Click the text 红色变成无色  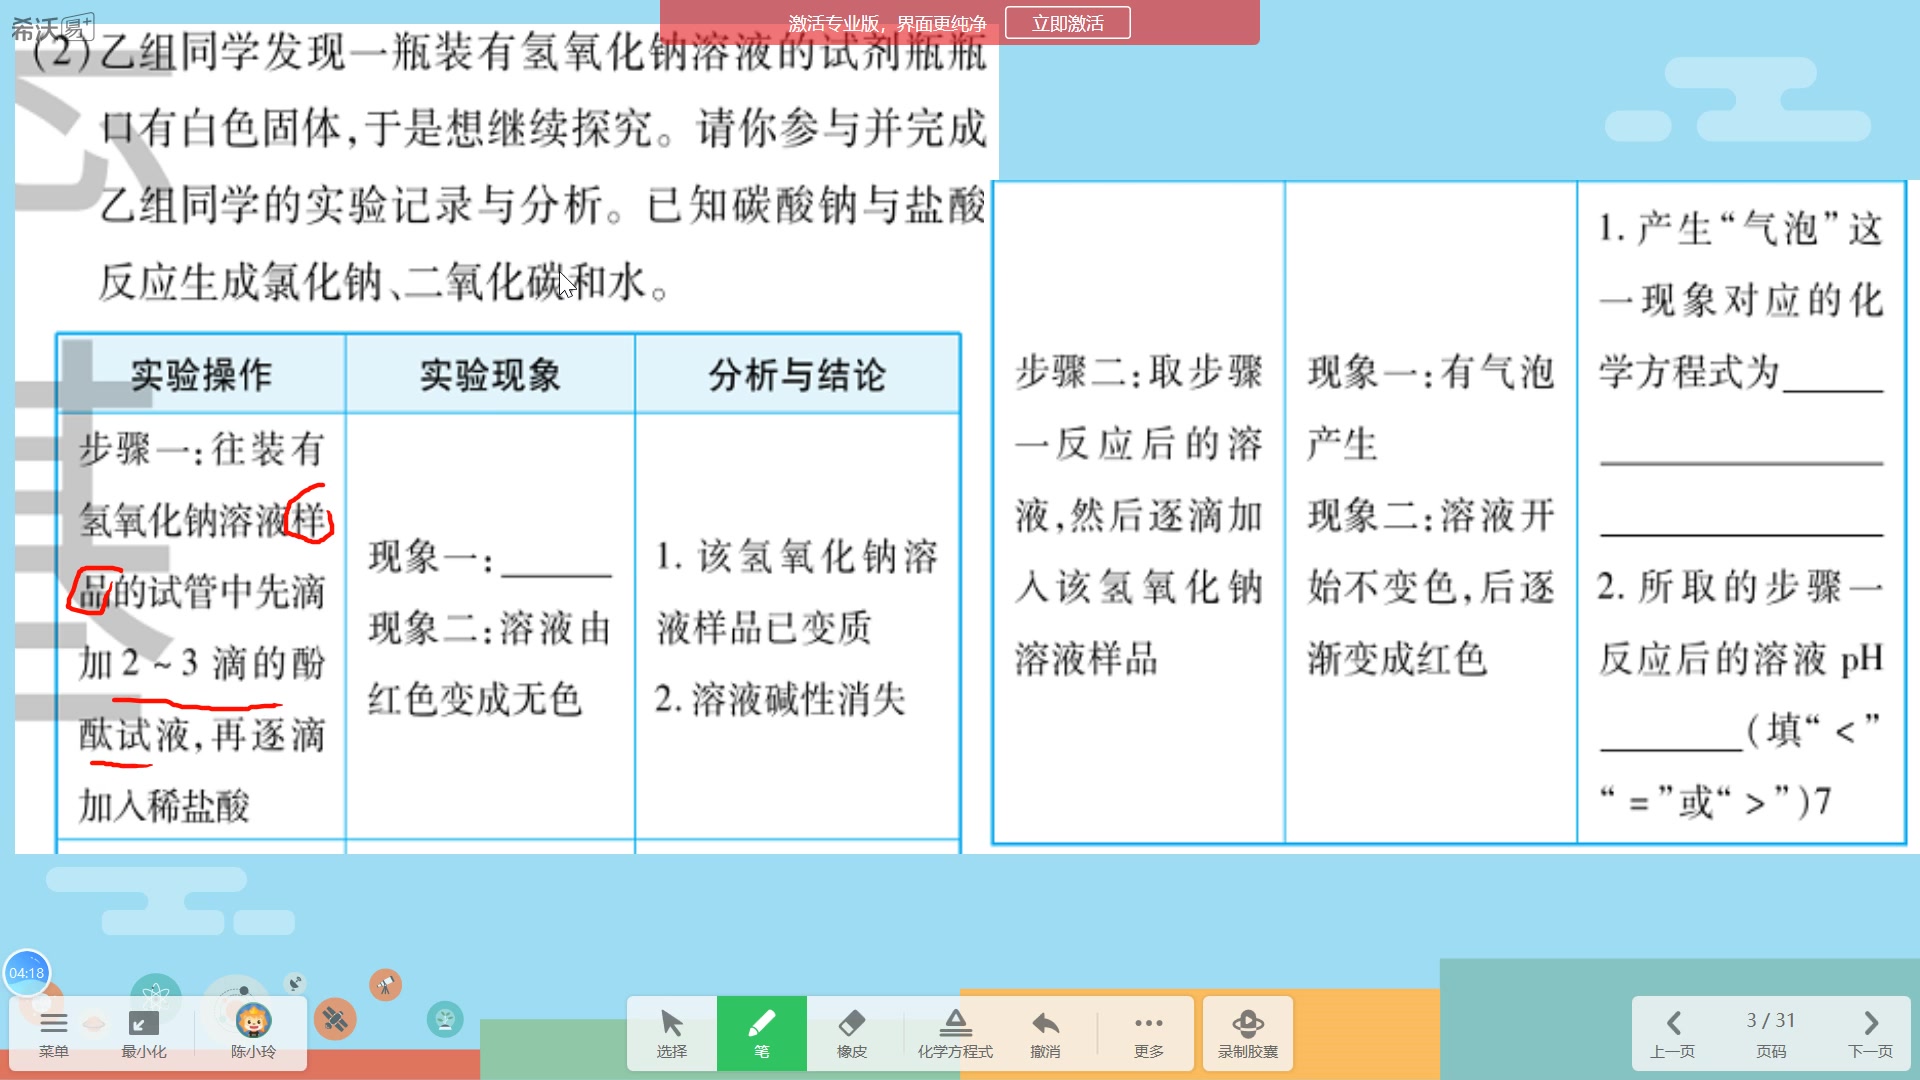tap(474, 699)
